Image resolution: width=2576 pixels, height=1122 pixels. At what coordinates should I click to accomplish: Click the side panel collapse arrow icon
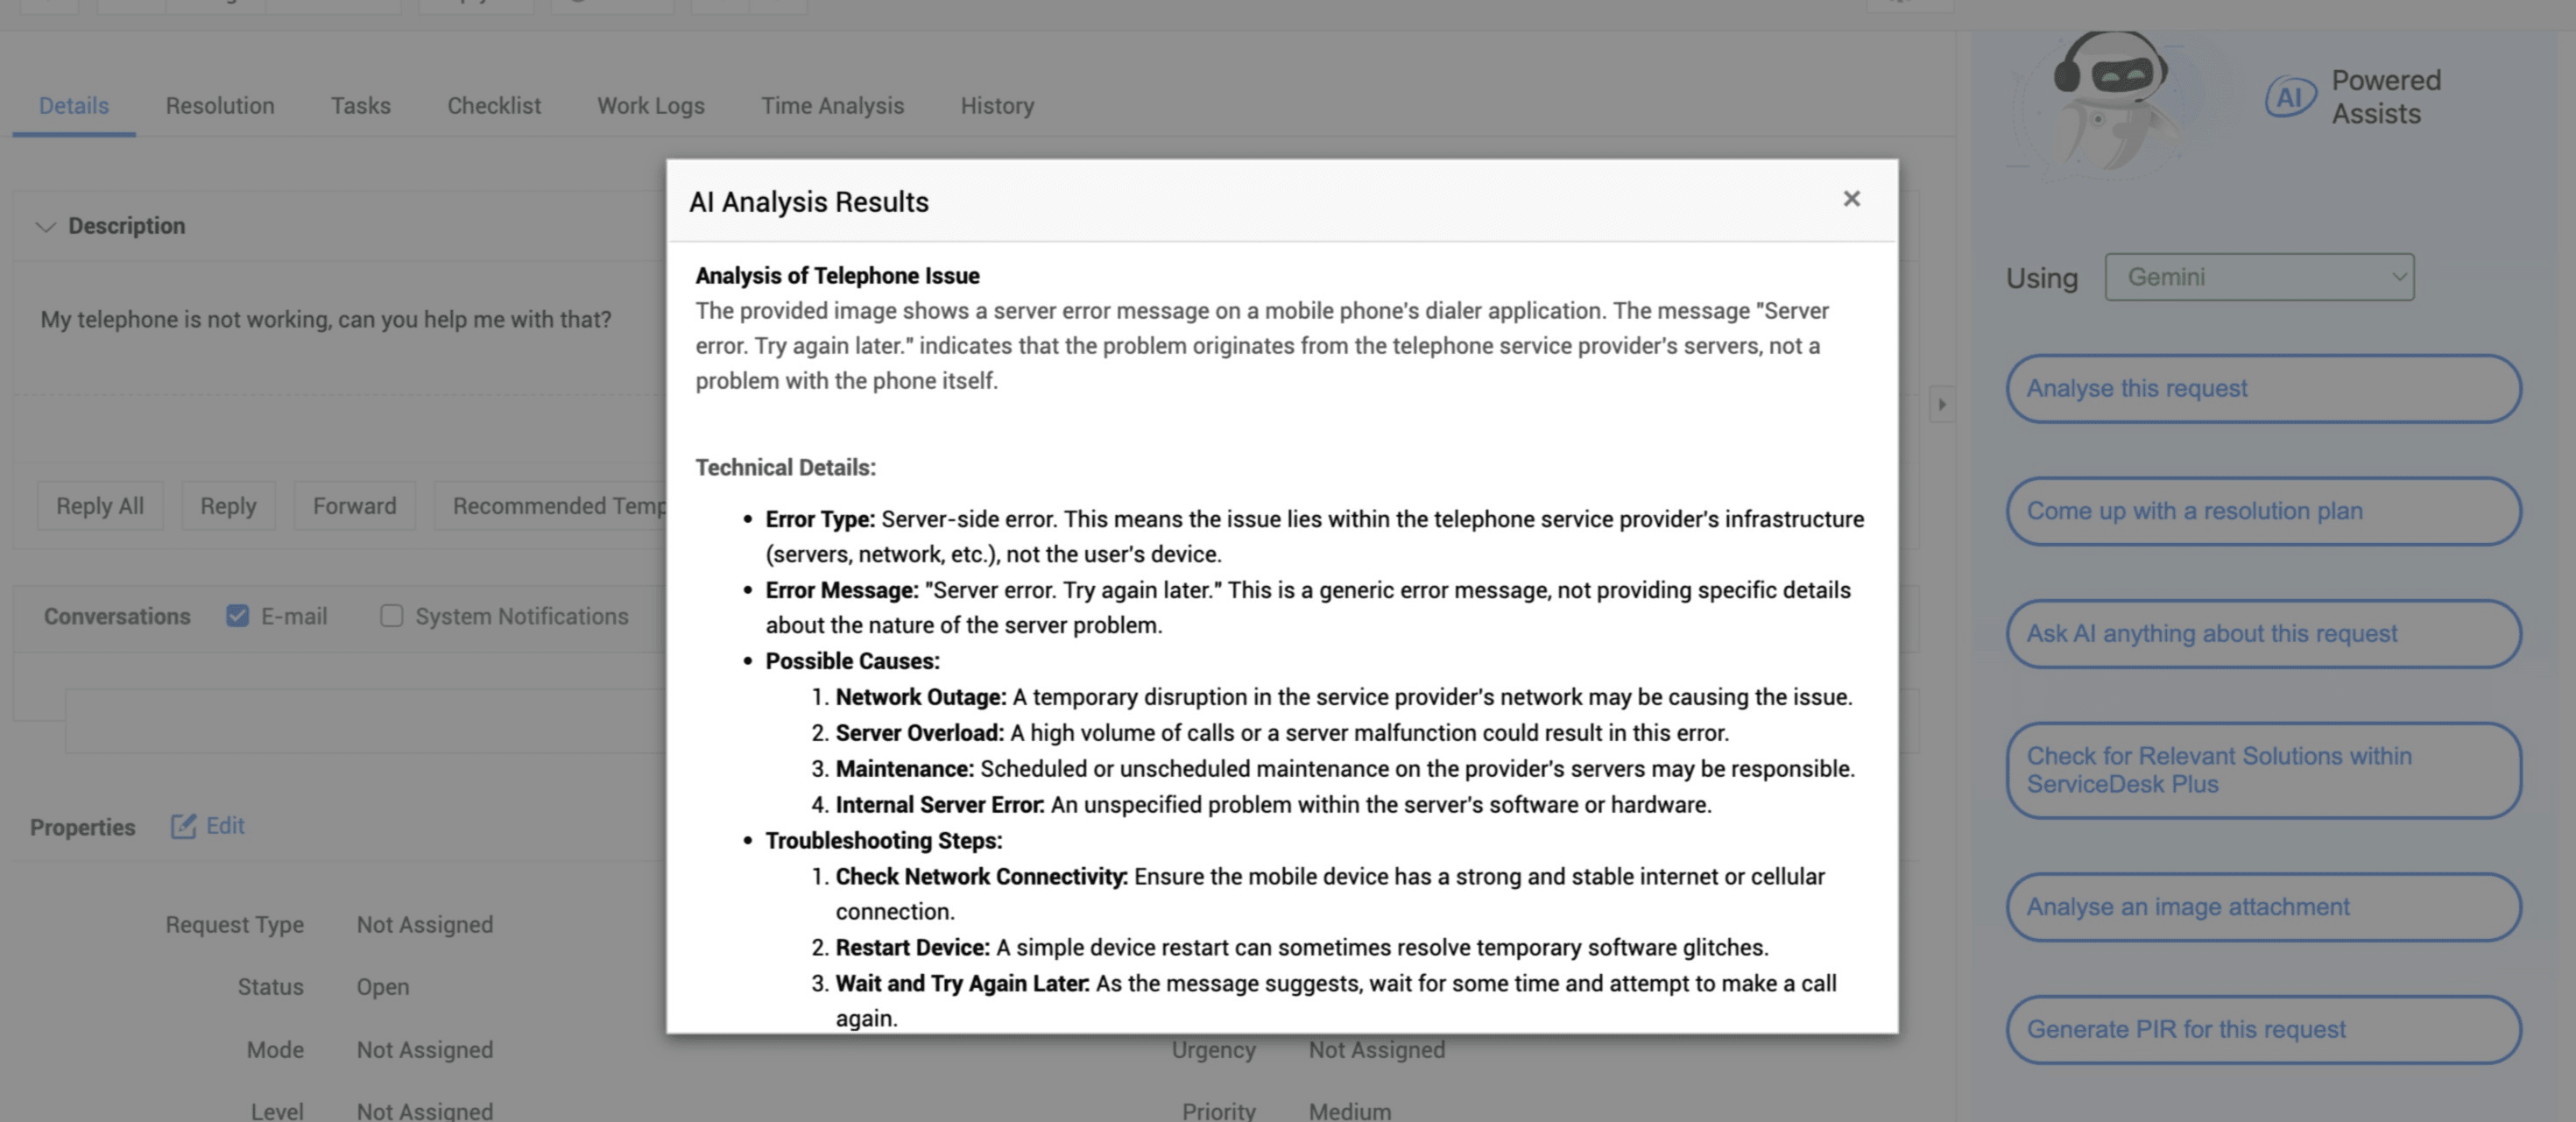[1941, 405]
